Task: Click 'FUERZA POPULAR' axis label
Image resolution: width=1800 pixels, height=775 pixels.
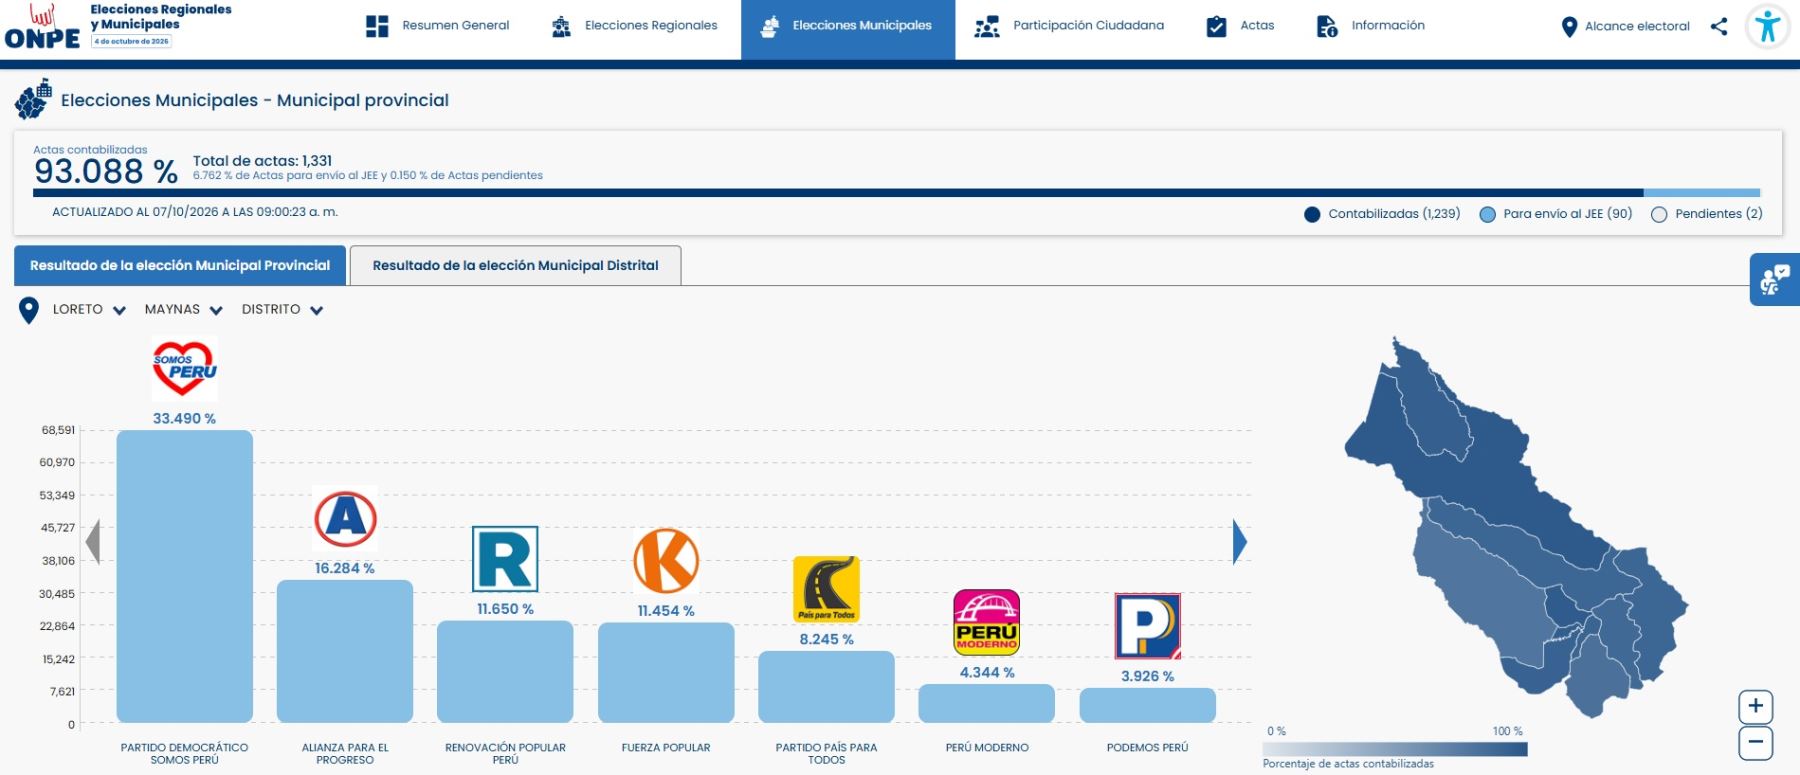Action: pos(666,748)
